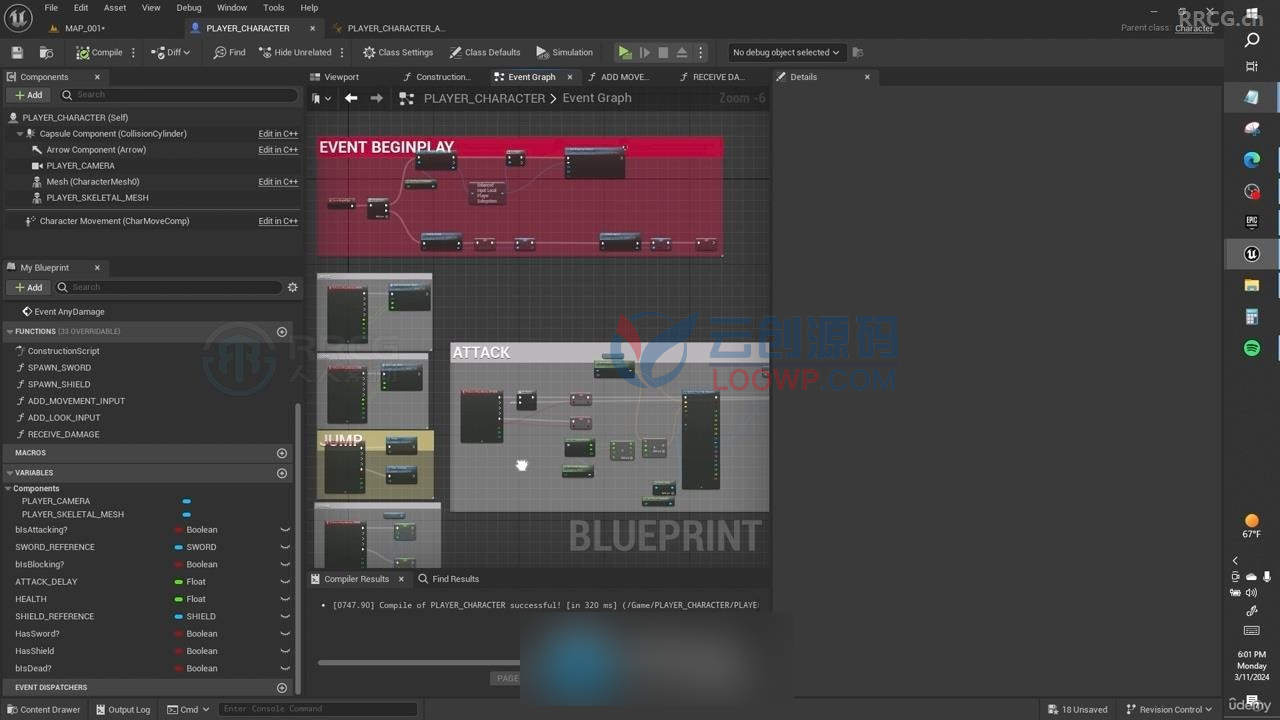Add new function with plus icon
Screen dimensions: 1280x720
coord(282,332)
